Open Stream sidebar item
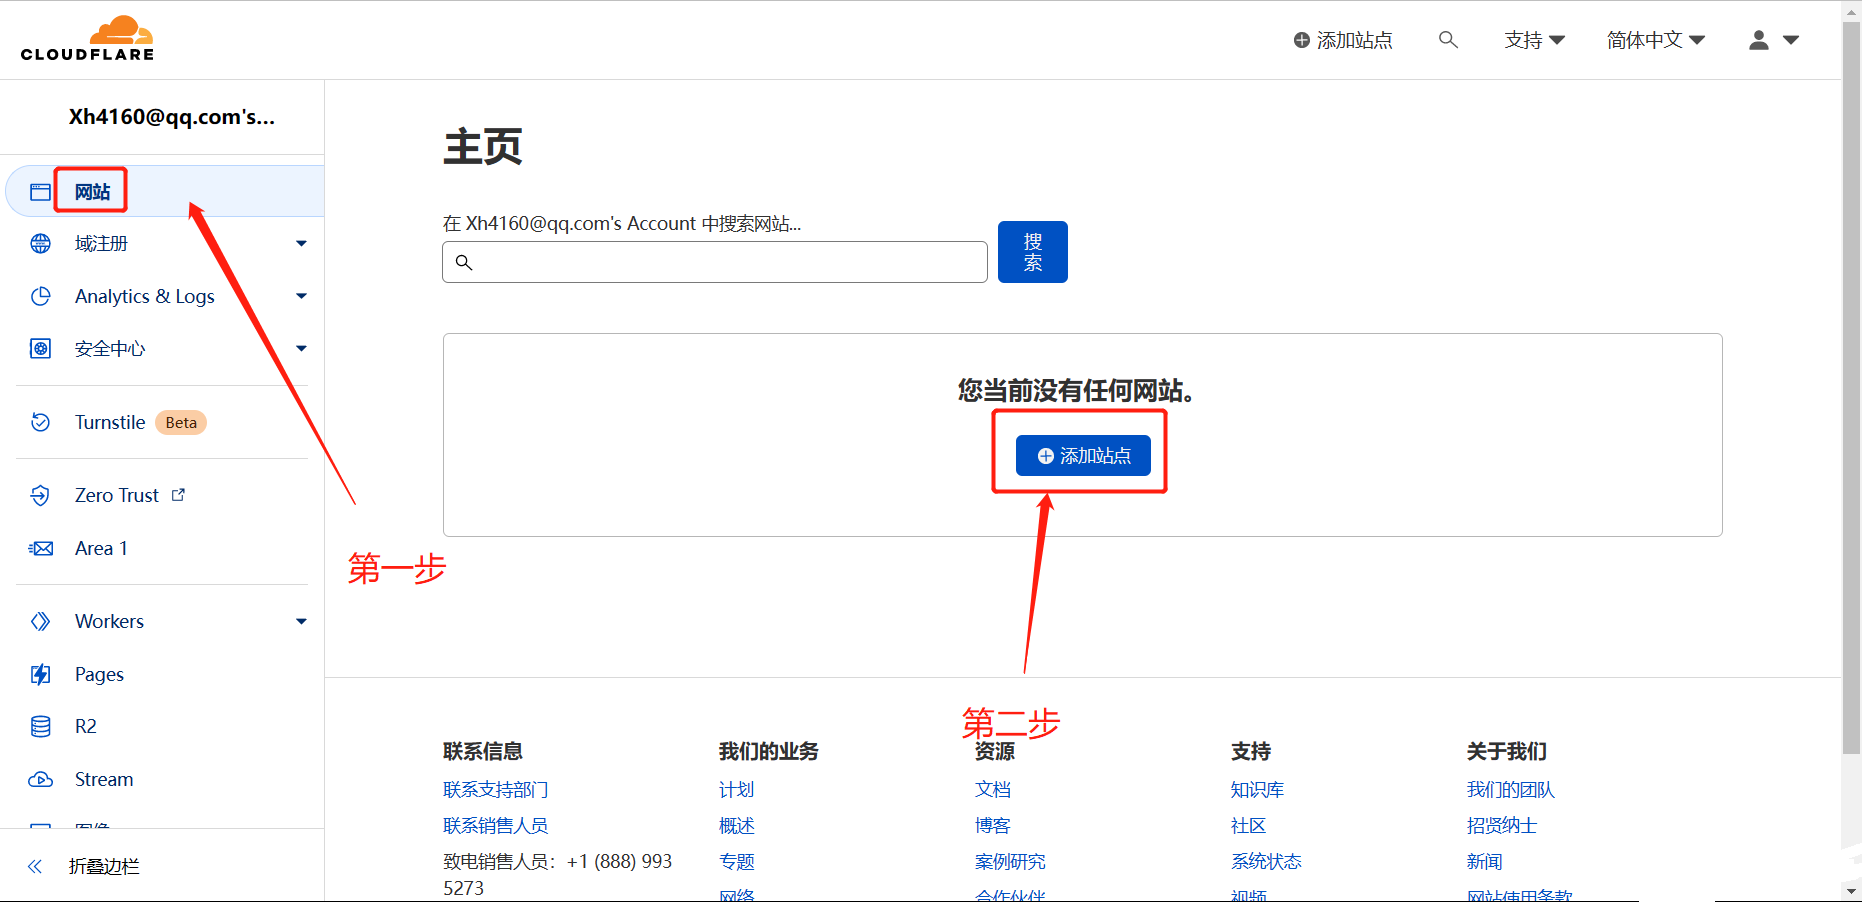The image size is (1862, 902). (x=104, y=779)
